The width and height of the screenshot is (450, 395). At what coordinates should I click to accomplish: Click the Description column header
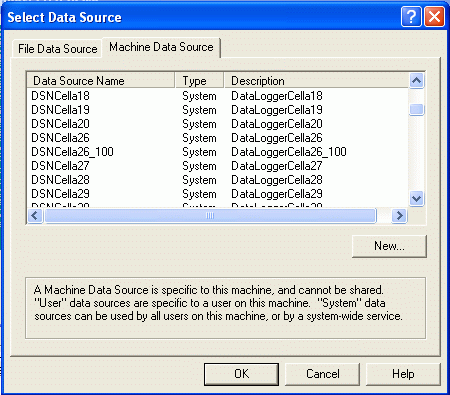[x=316, y=81]
